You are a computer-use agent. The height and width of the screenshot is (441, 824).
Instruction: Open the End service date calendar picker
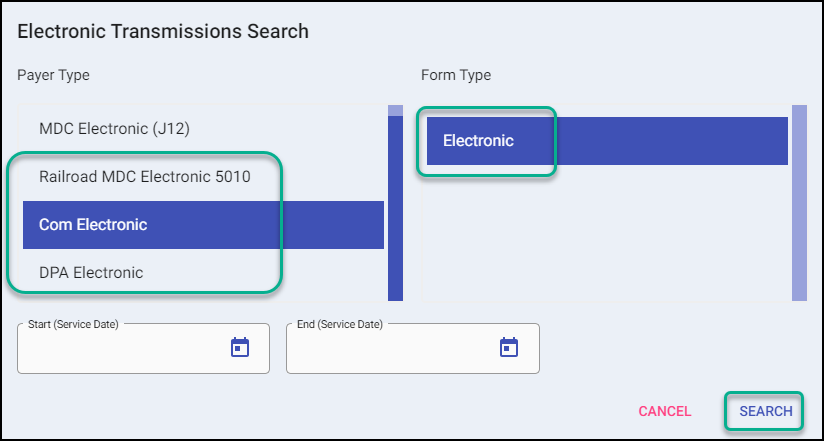click(509, 348)
